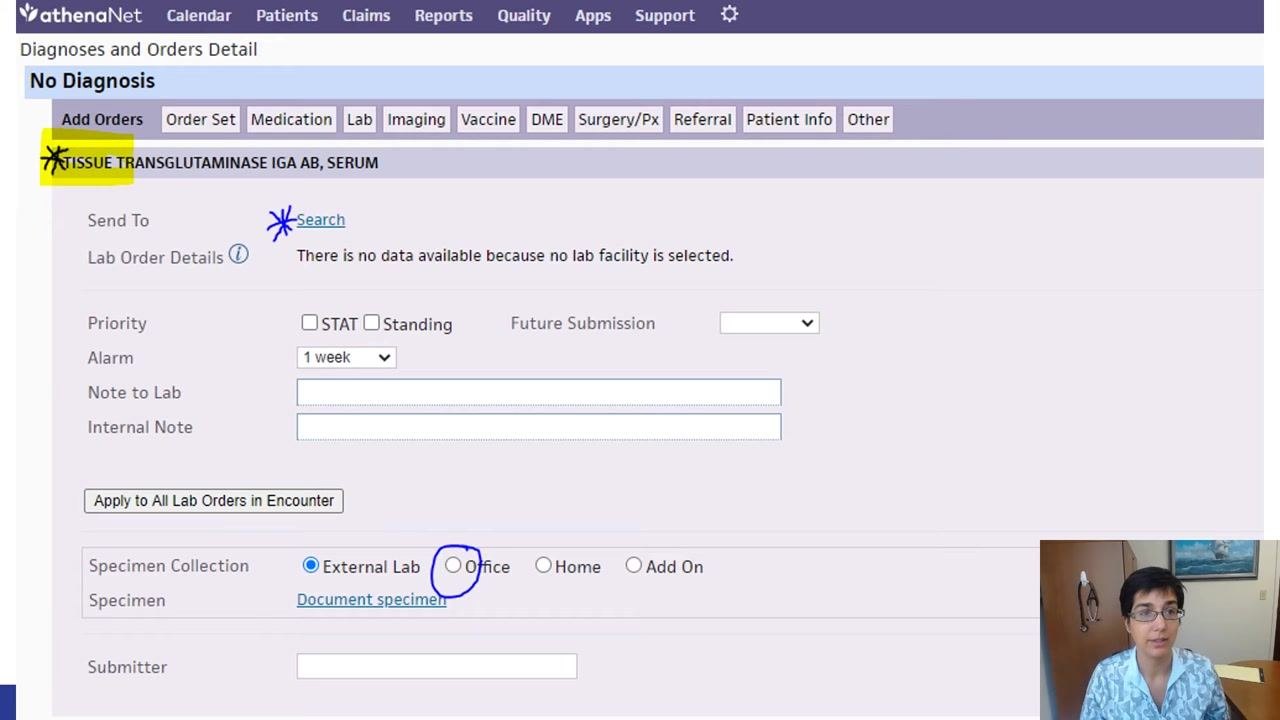Screen dimensions: 1280x720
Task: Switch to the Order Set tab
Action: tap(201, 119)
